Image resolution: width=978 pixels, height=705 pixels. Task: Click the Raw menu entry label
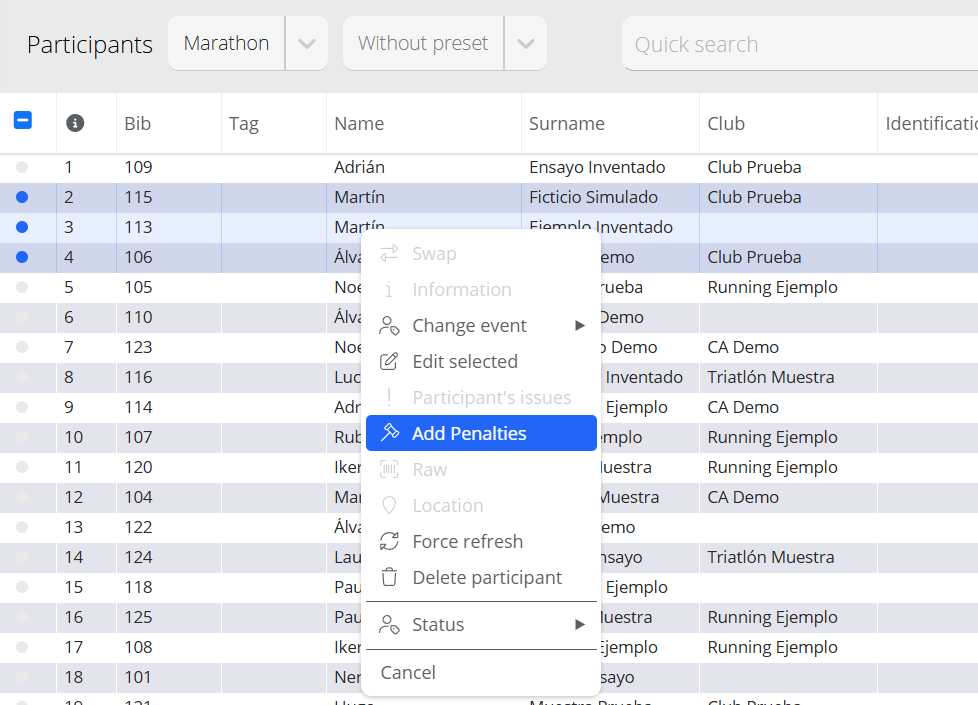[x=430, y=469]
